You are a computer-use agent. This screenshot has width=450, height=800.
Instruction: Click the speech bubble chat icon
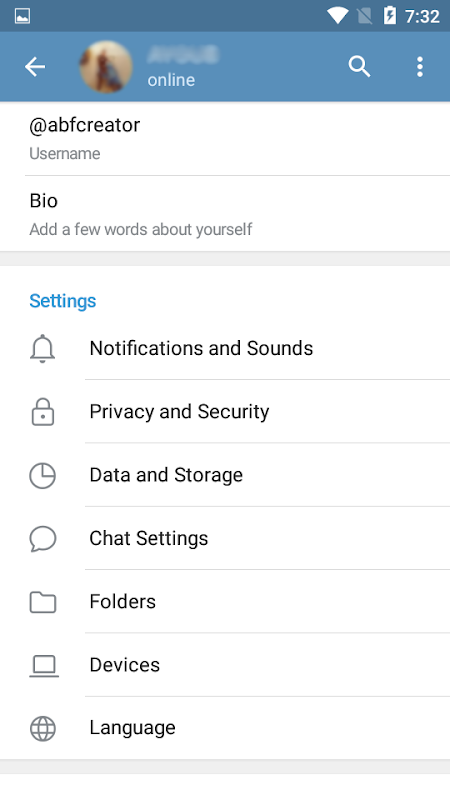click(x=42, y=539)
